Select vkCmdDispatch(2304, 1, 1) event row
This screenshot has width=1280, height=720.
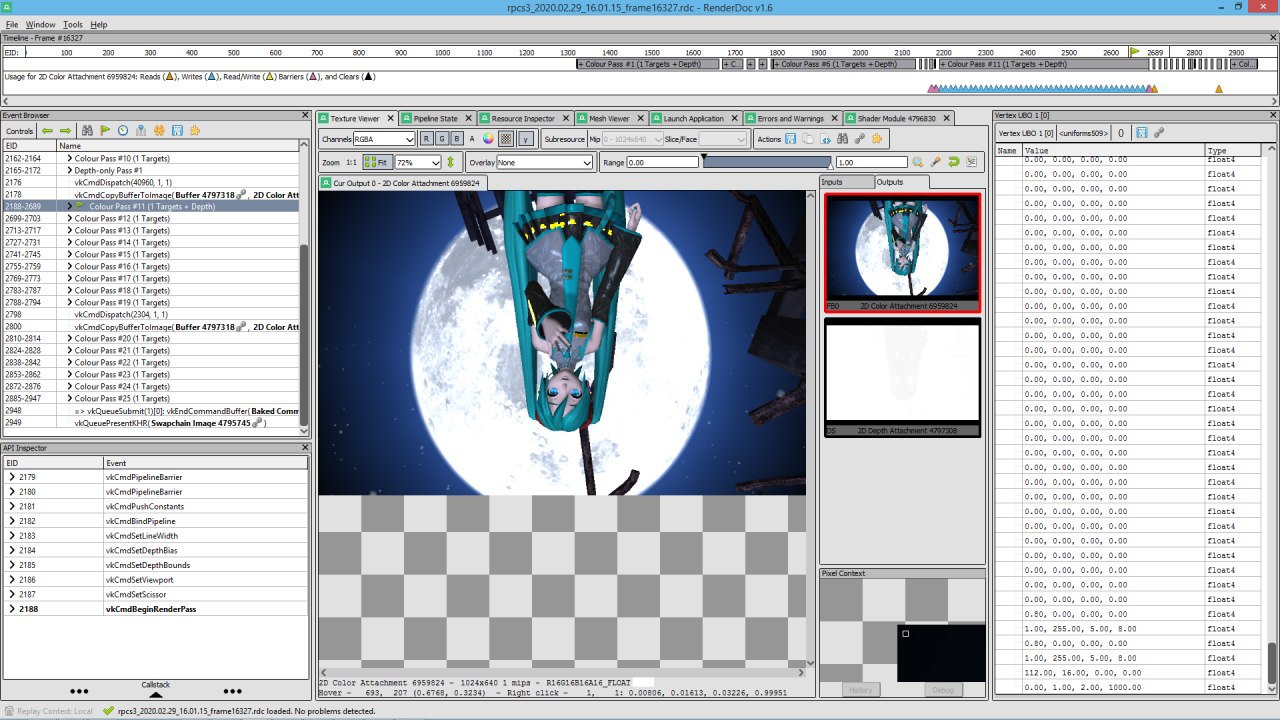(150, 314)
